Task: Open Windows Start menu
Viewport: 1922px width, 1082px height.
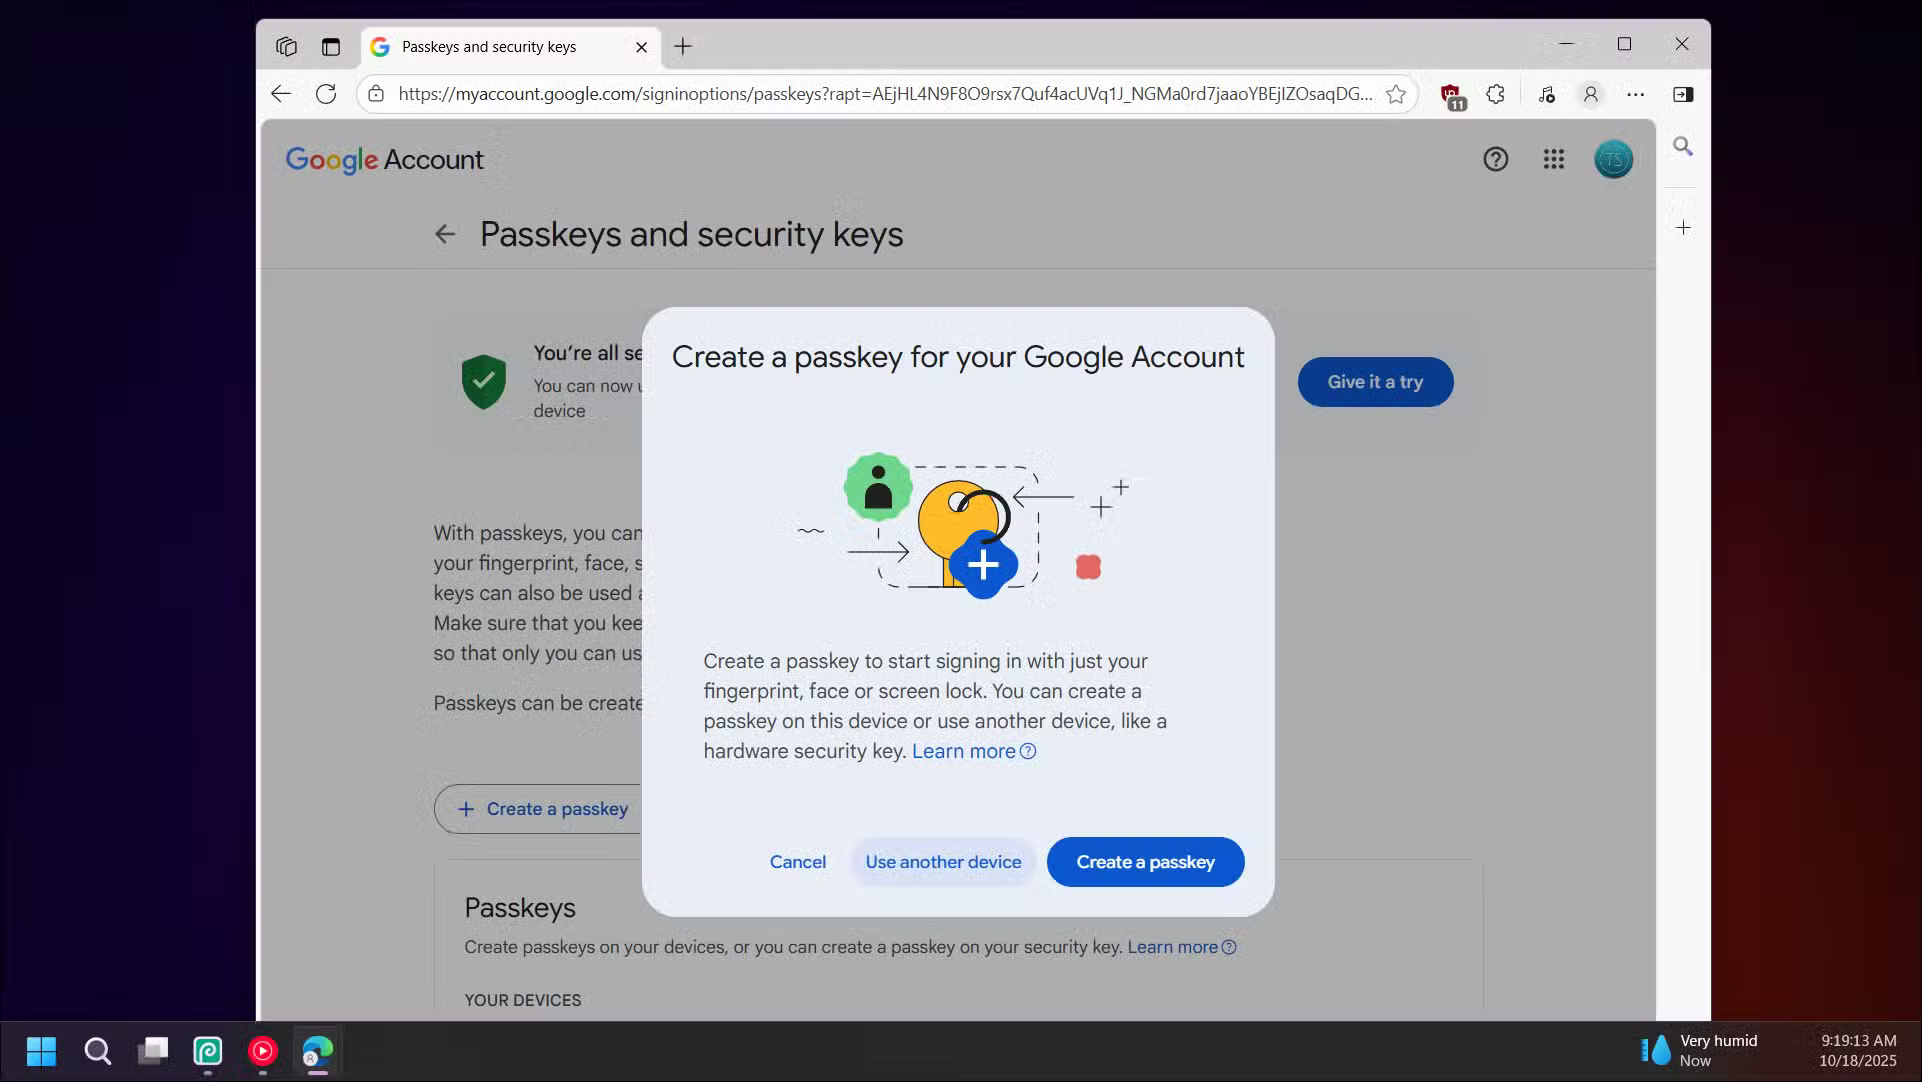Action: pyautogui.click(x=41, y=1051)
